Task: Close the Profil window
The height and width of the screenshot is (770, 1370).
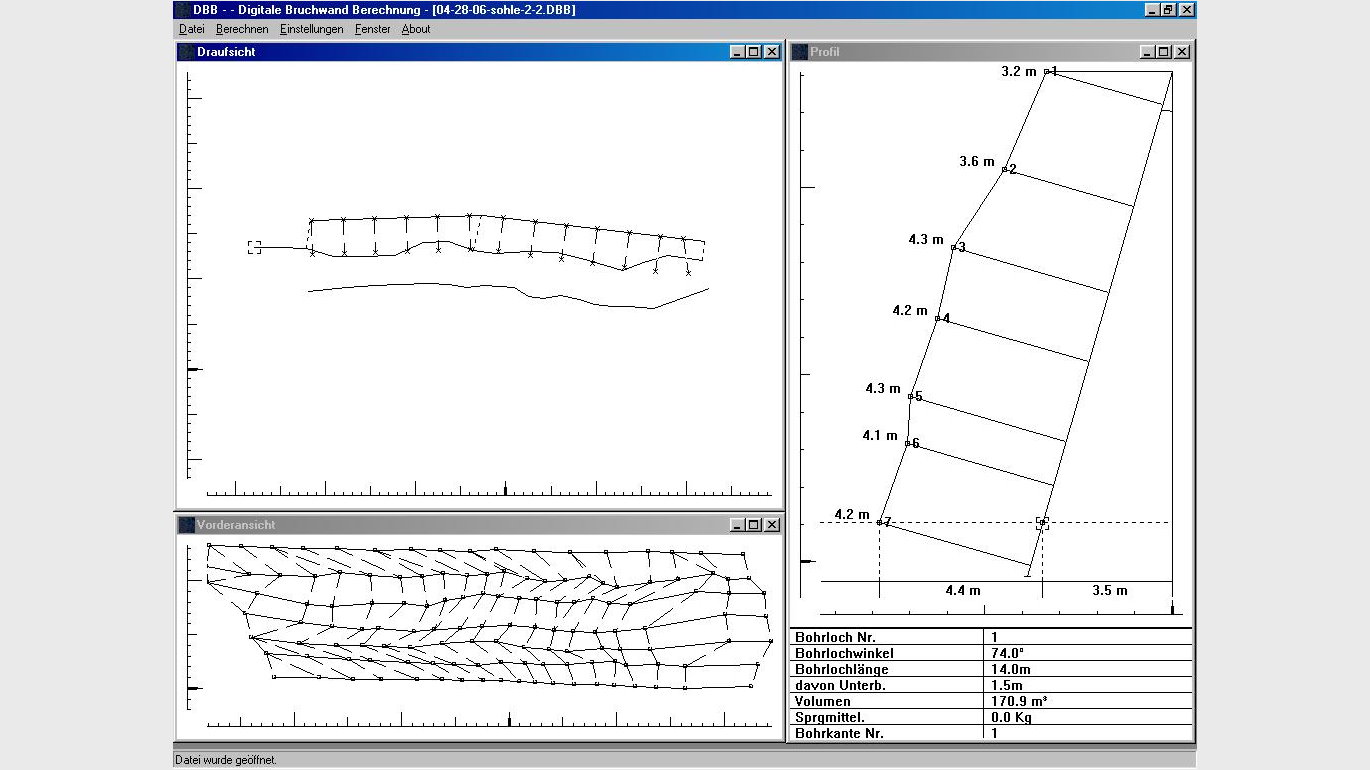Action: [x=1181, y=52]
